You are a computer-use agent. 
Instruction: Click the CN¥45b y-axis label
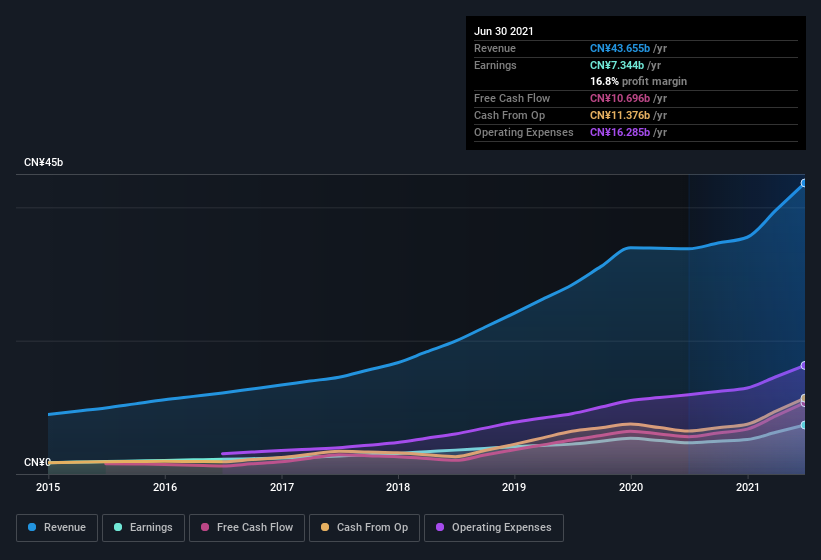(x=43, y=163)
